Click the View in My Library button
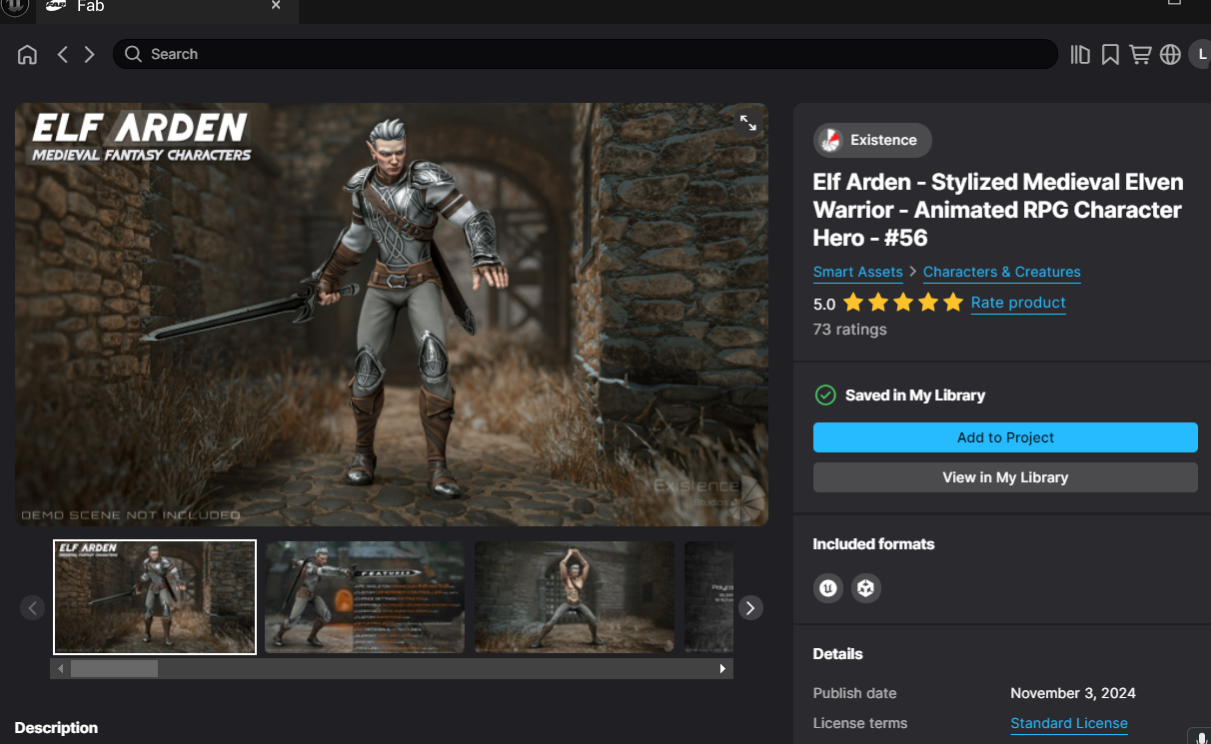1211x744 pixels. tap(1005, 477)
